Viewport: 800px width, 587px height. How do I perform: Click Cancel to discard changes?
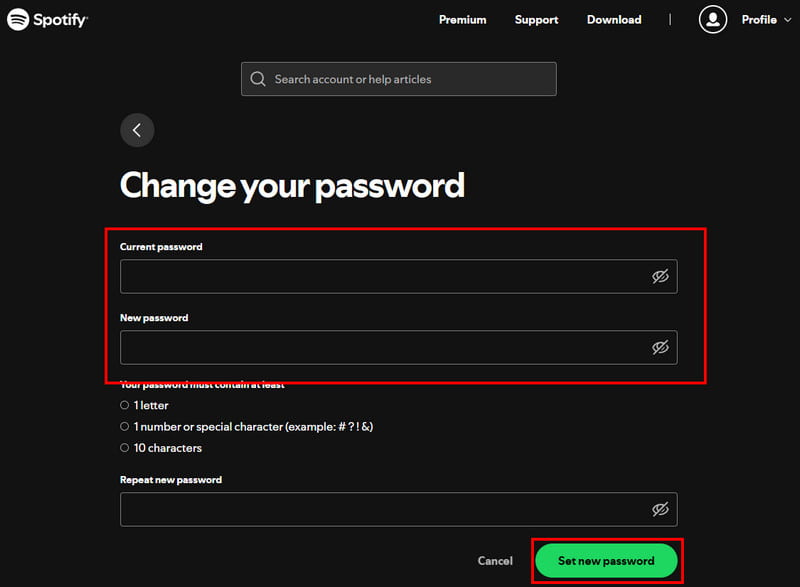[495, 561]
